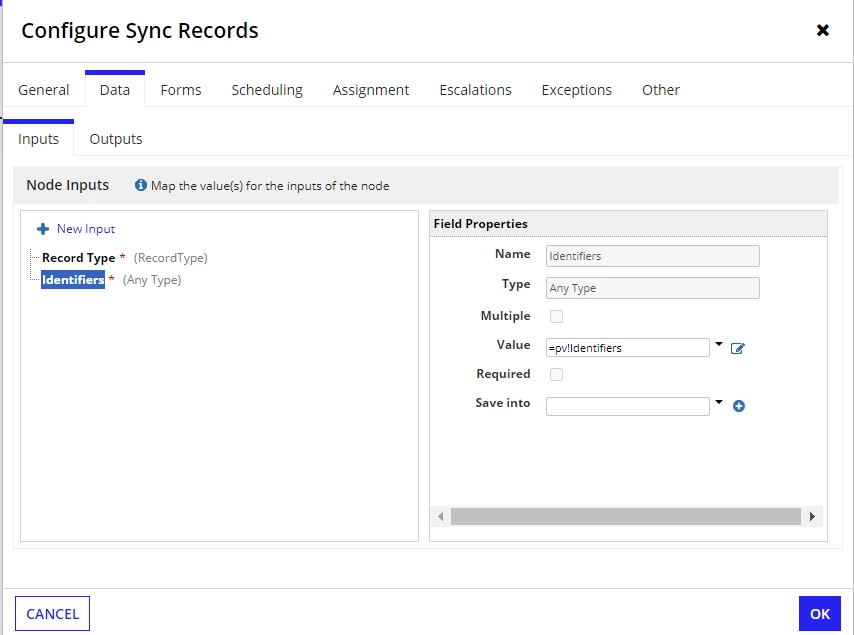Select the Record Type input in tree

pos(78,258)
